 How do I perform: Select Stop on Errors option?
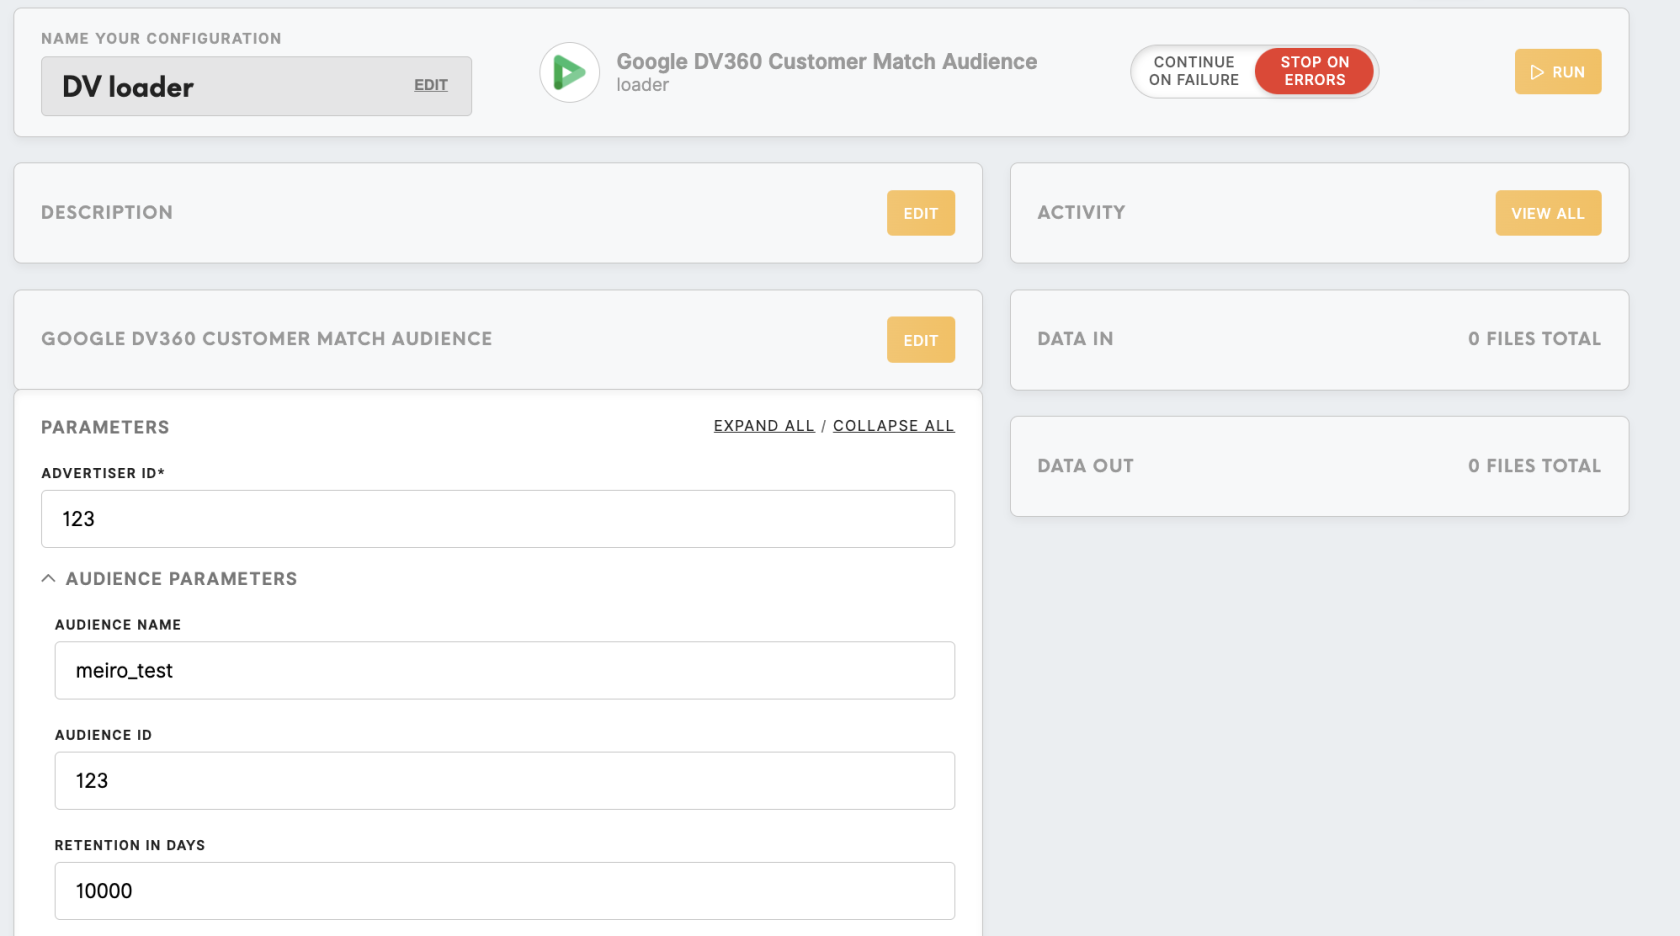coord(1314,71)
